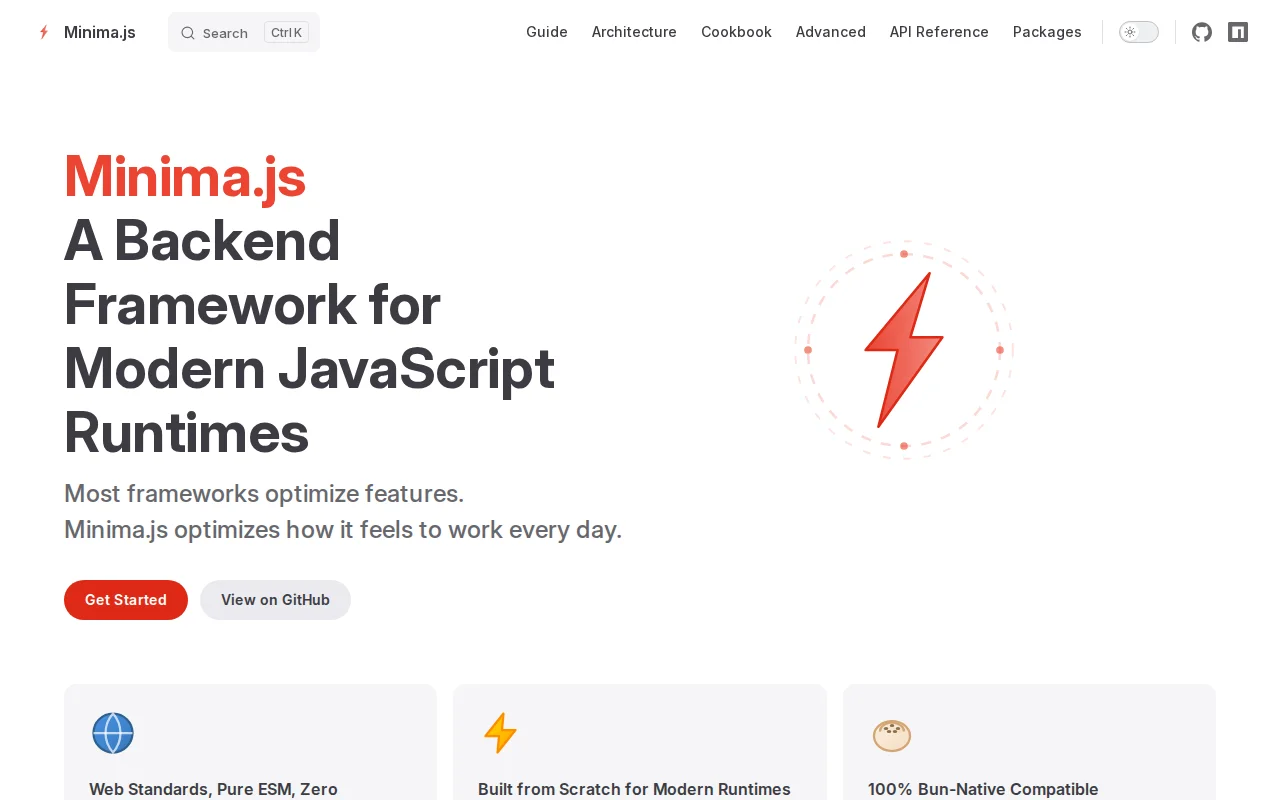Click the Ctrl K shortcut badge
The image size is (1280, 800).
coord(286,33)
